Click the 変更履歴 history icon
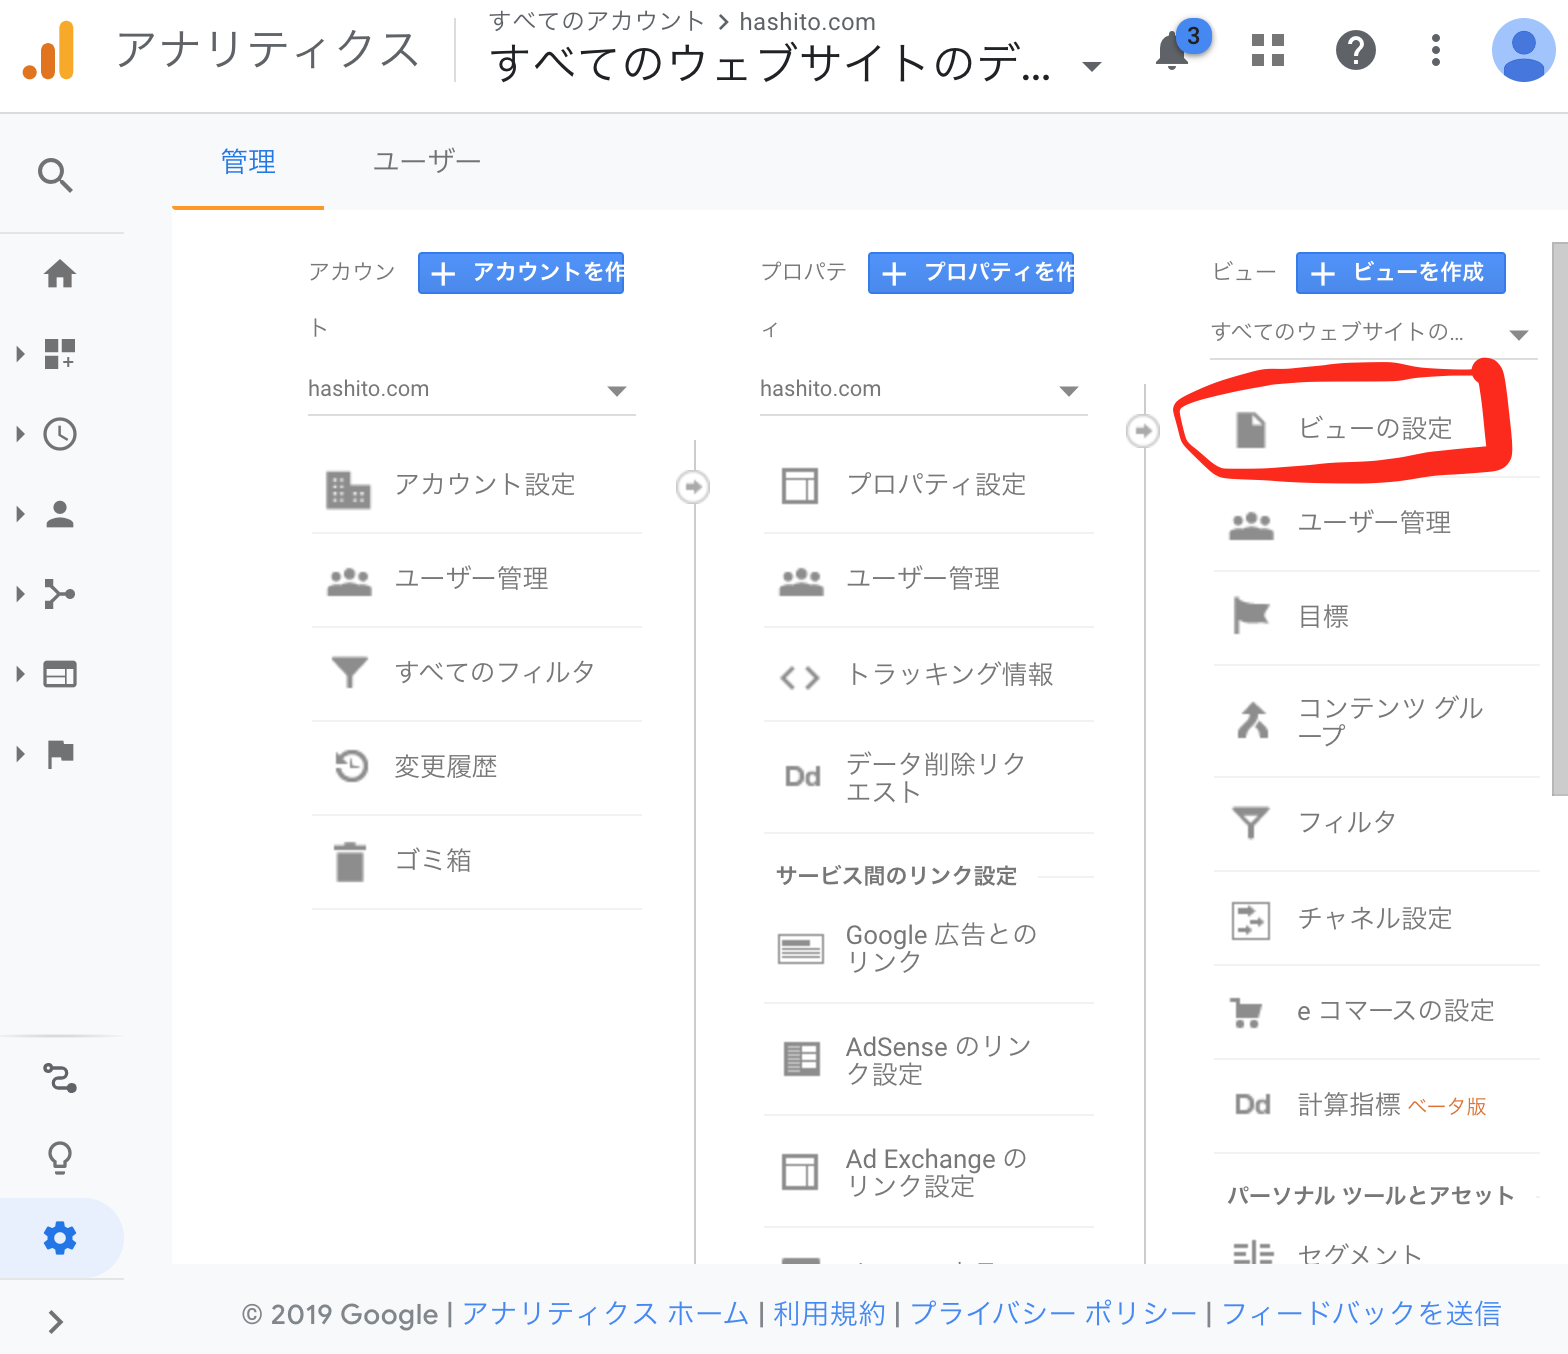This screenshot has height=1354, width=1568. (351, 766)
